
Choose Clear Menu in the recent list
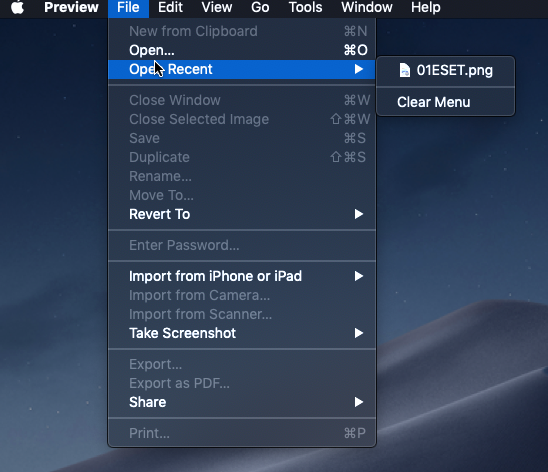pos(446,102)
